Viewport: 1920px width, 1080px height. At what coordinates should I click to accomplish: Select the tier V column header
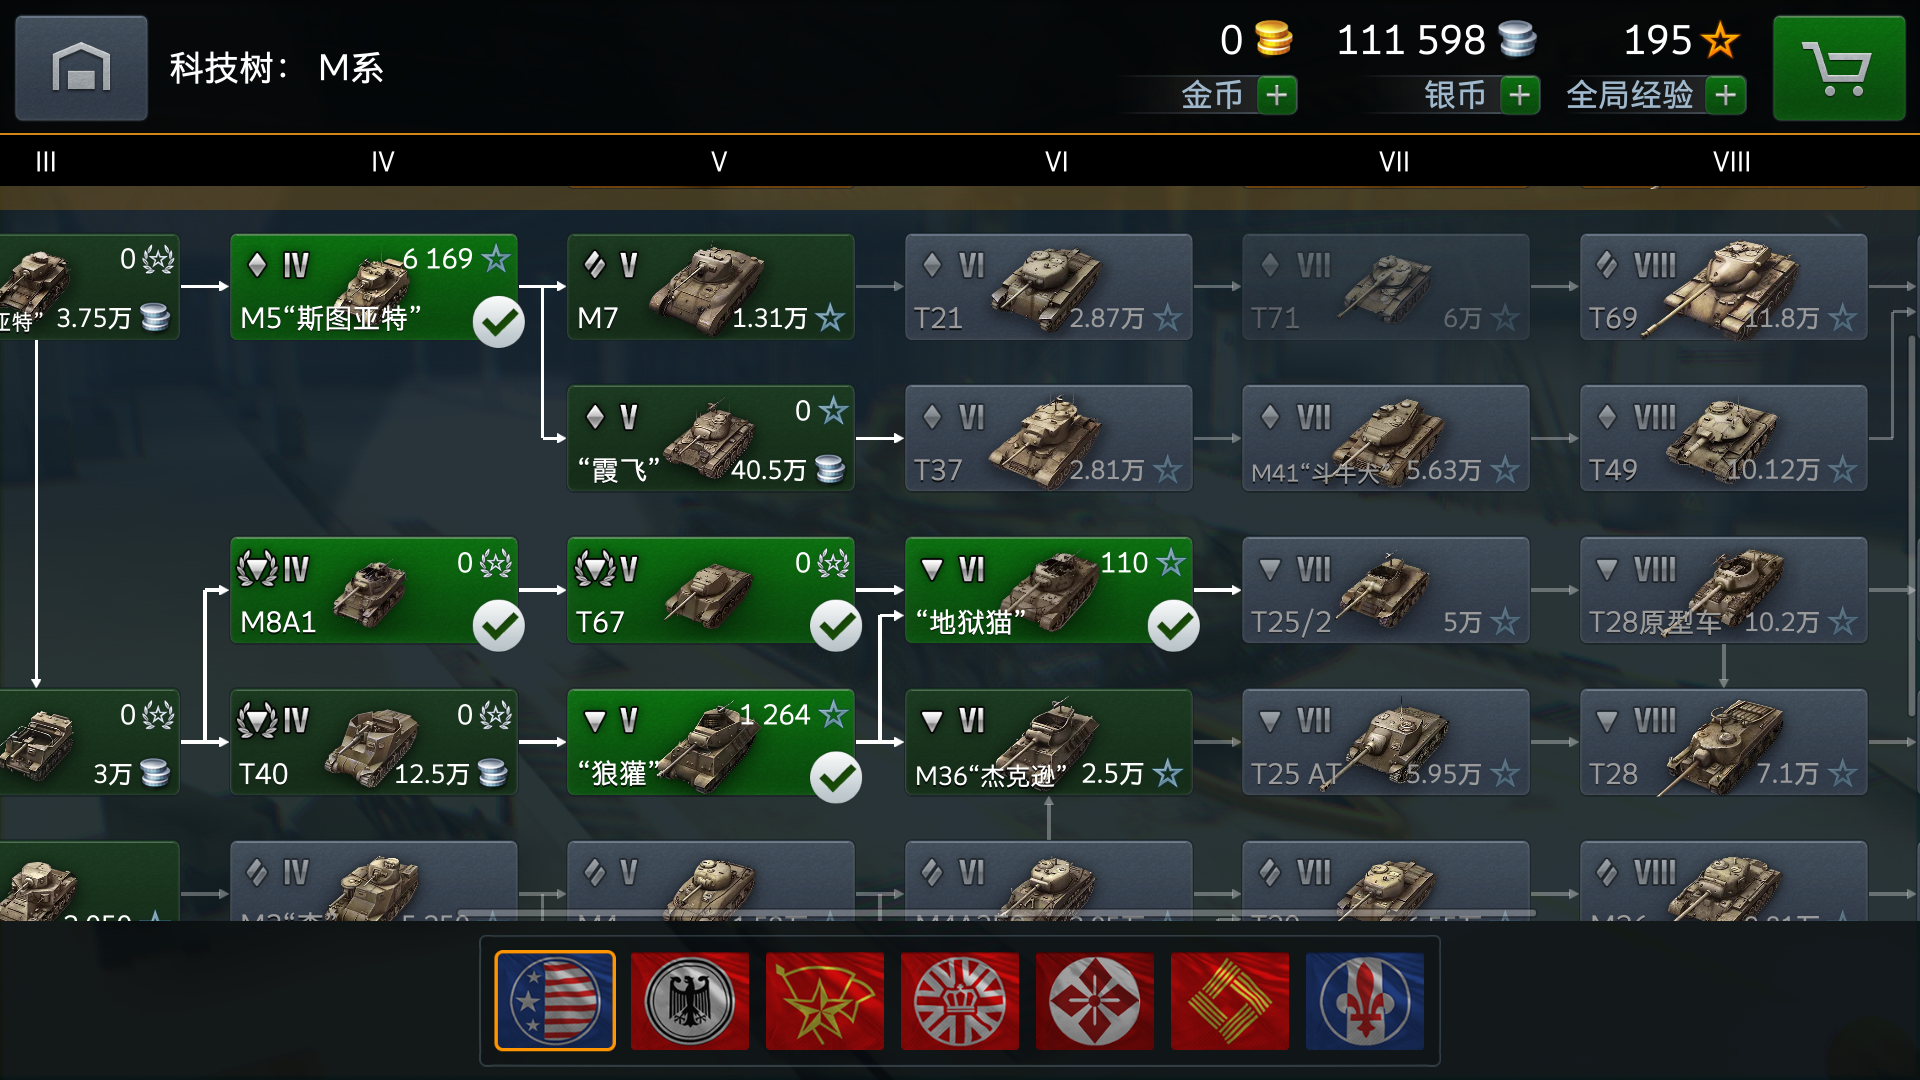coord(719,162)
